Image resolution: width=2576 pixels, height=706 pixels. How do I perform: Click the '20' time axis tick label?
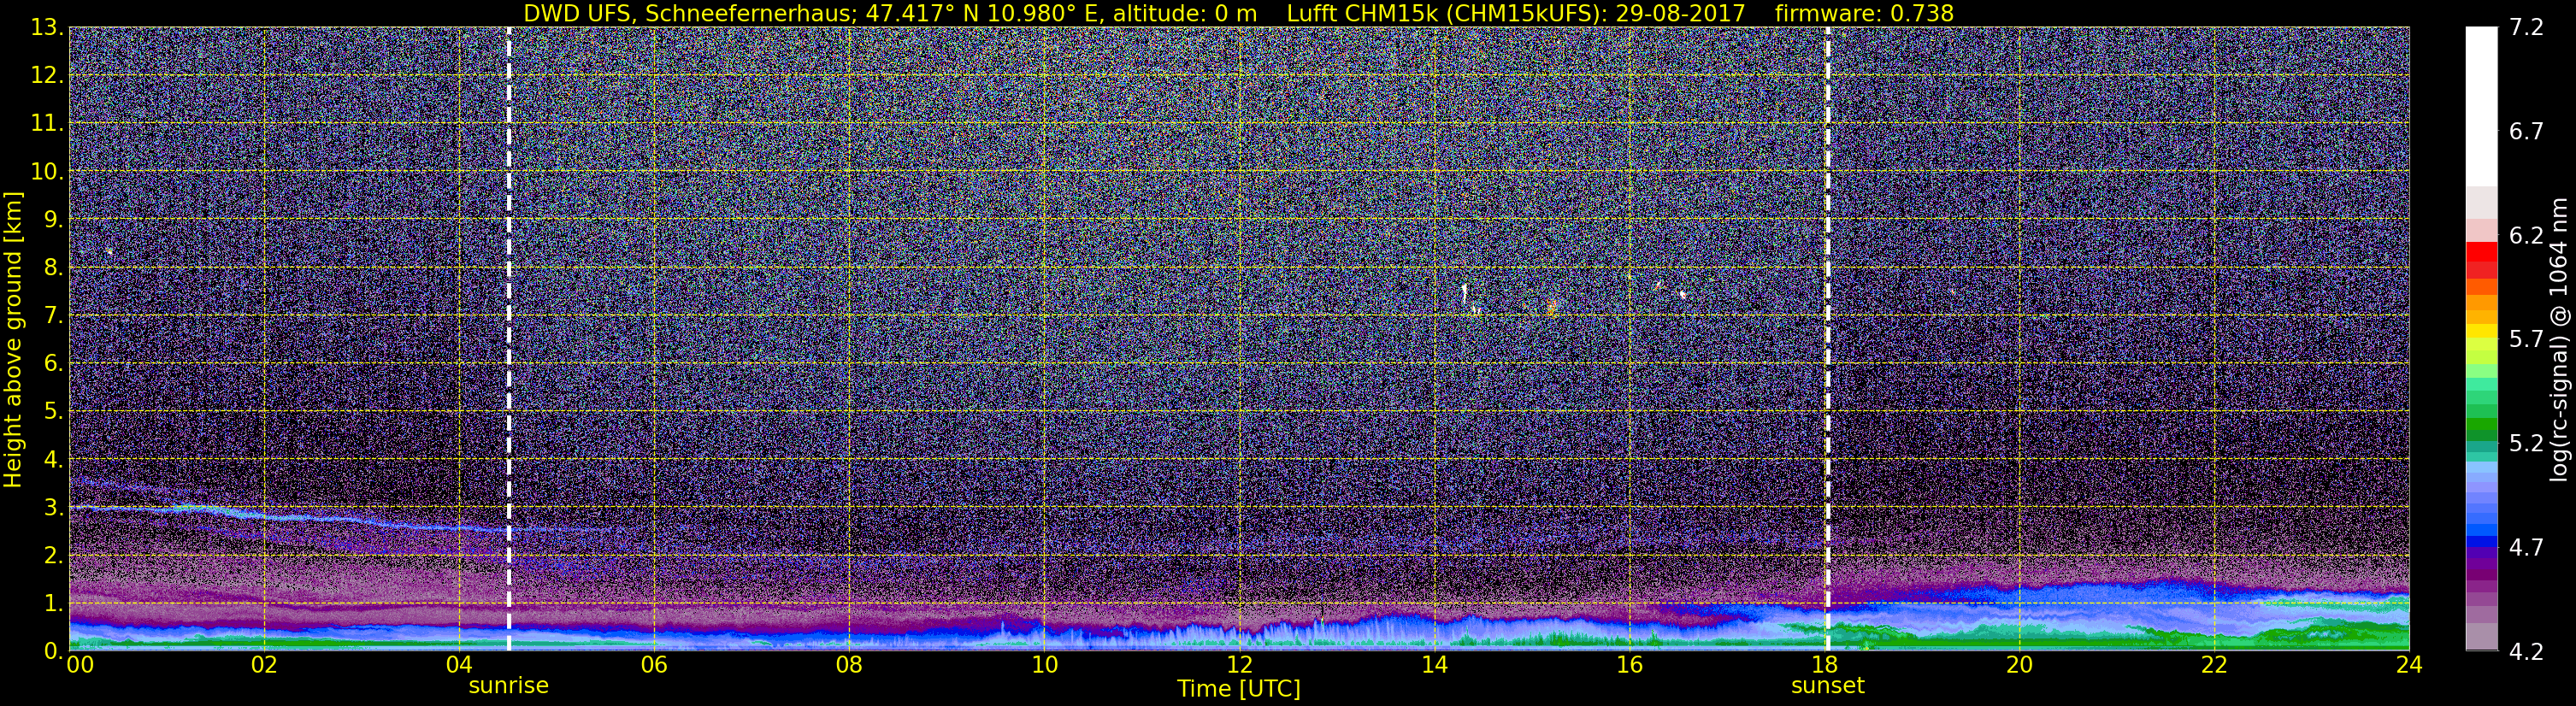coord(2019,665)
